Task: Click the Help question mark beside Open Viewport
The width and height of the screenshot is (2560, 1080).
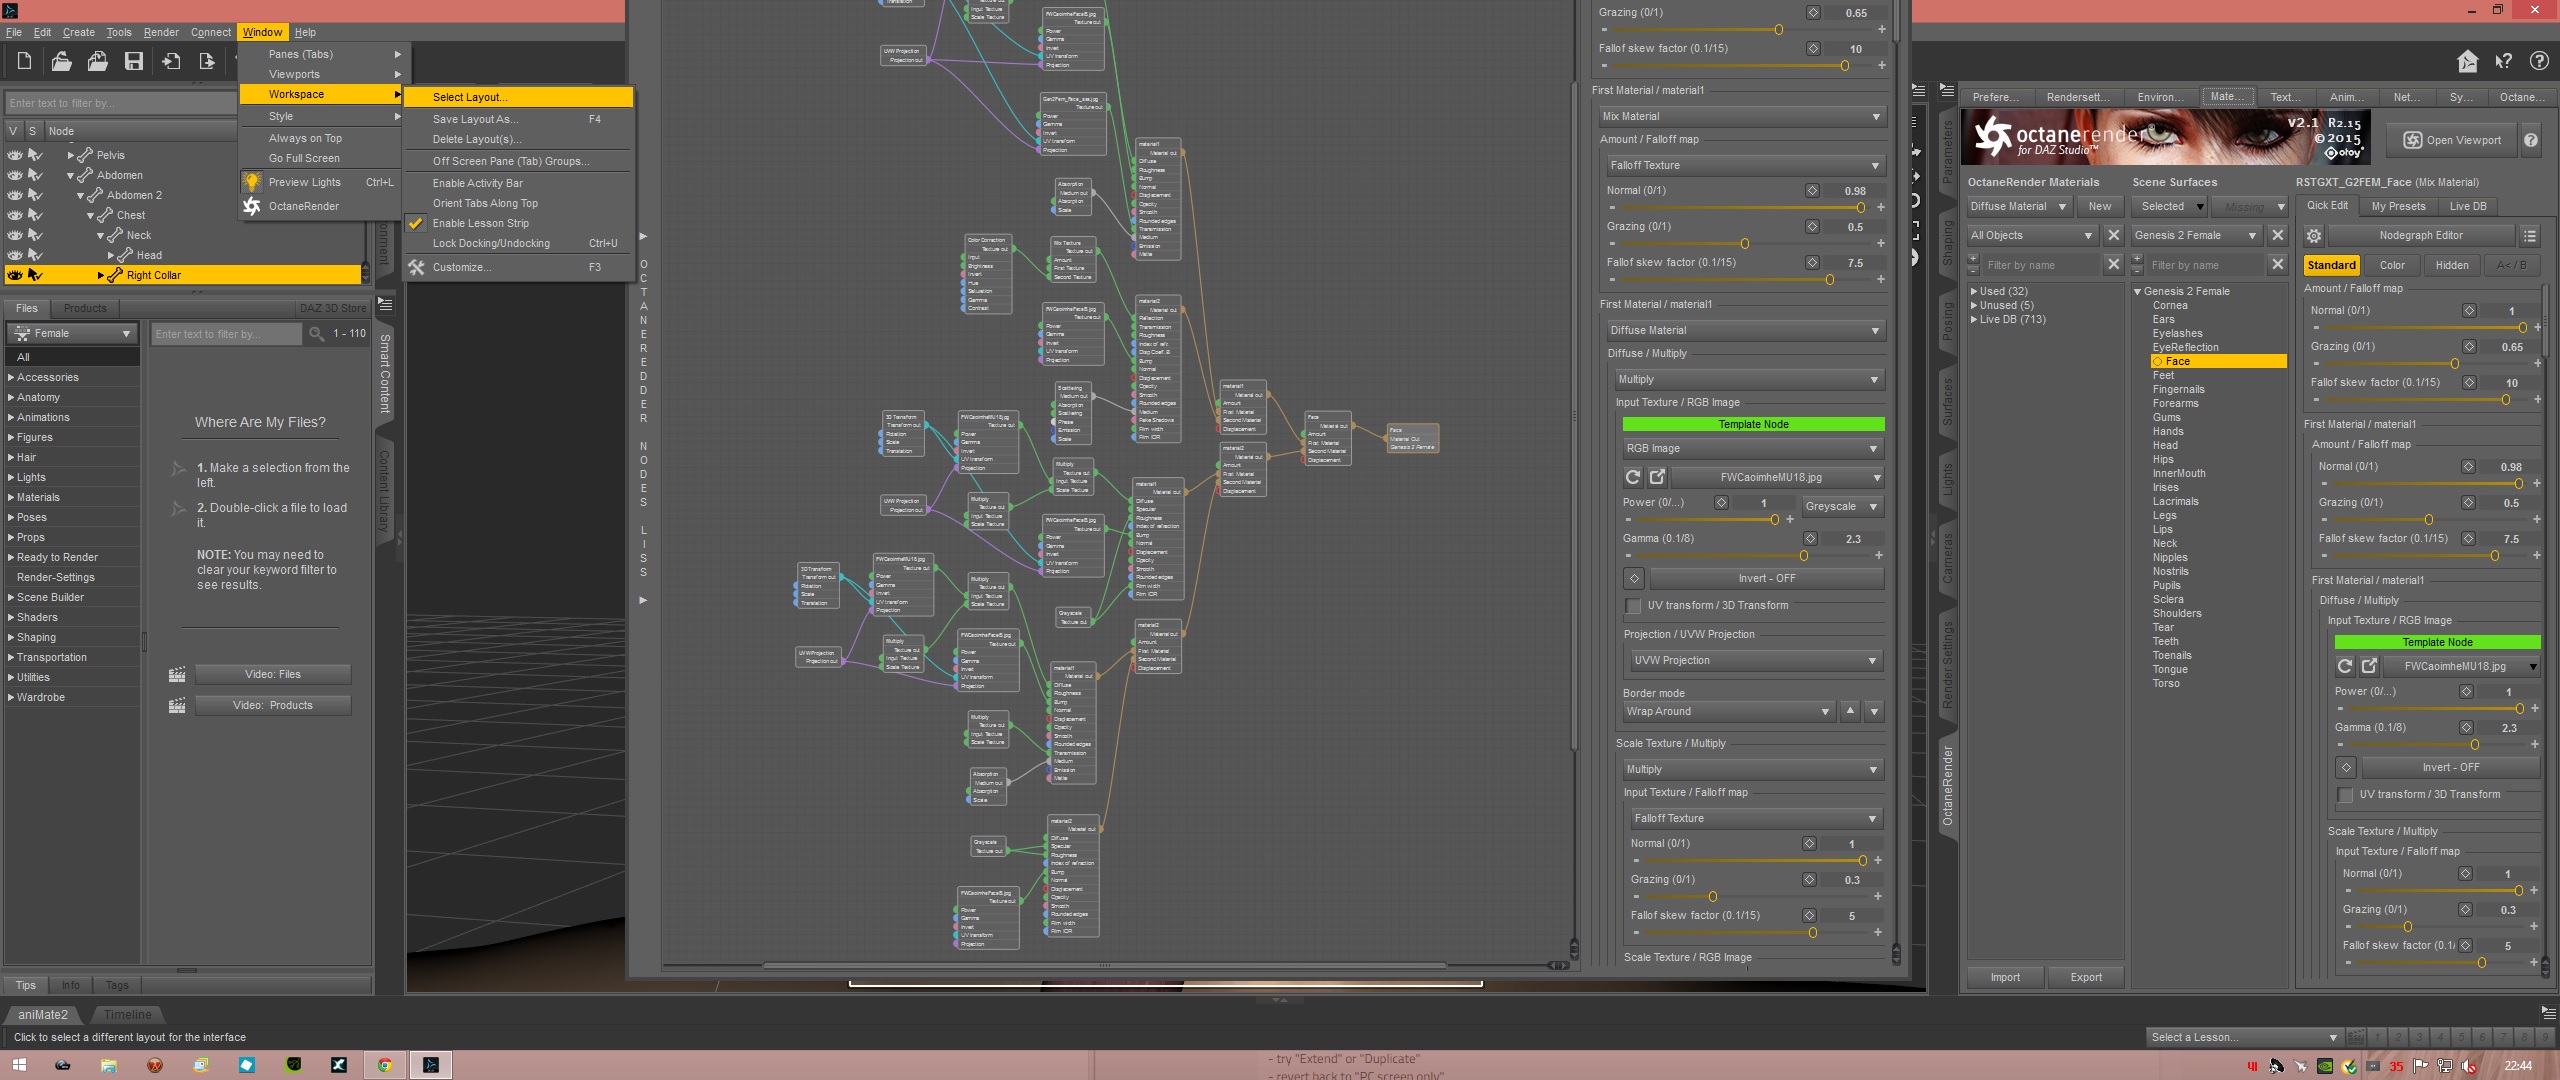Action: [2530, 140]
